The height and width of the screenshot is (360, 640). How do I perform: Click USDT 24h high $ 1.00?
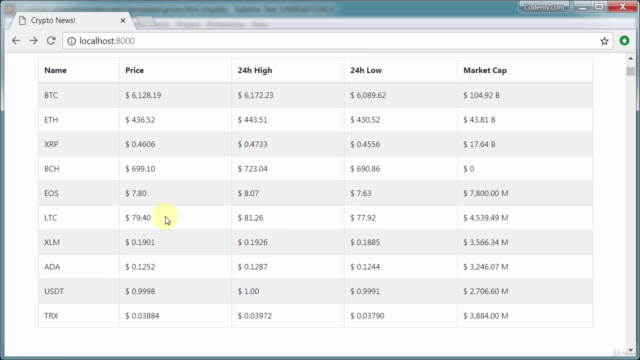pos(249,291)
